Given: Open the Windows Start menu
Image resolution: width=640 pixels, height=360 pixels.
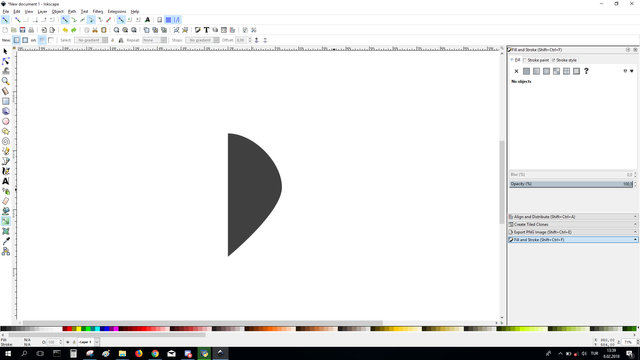Looking at the screenshot, I should 8,353.
